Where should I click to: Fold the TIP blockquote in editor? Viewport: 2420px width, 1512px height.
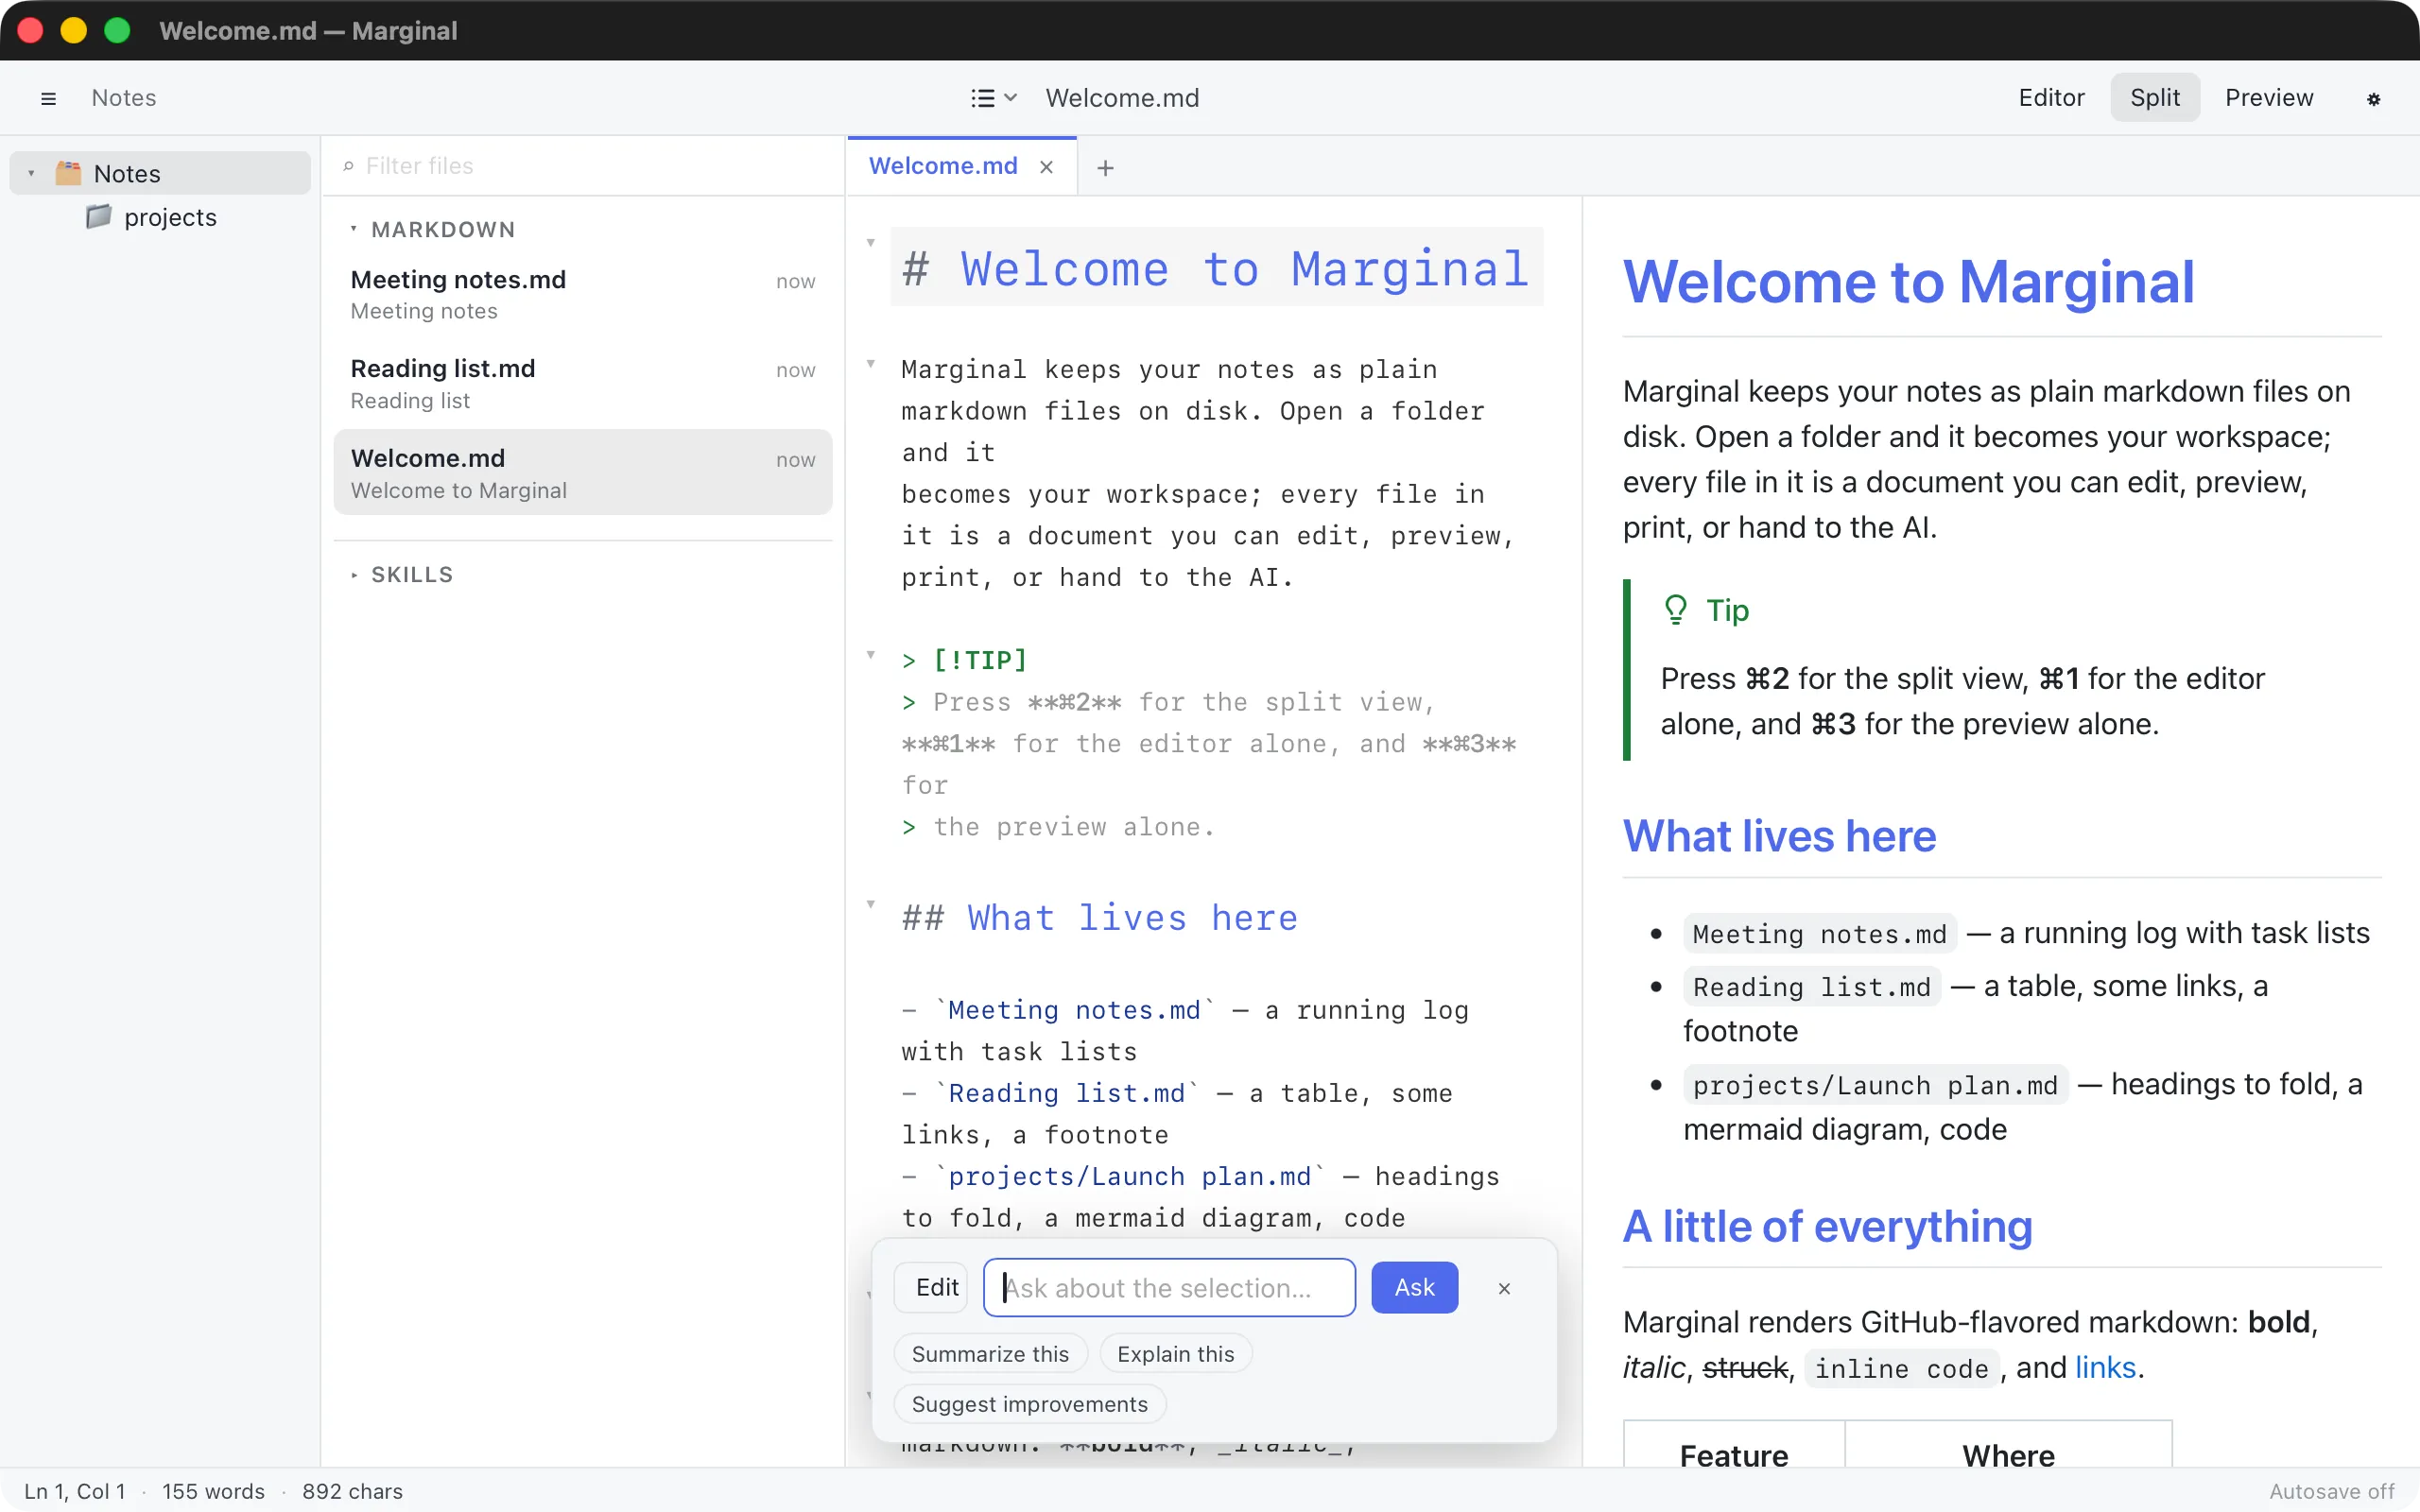871,655
